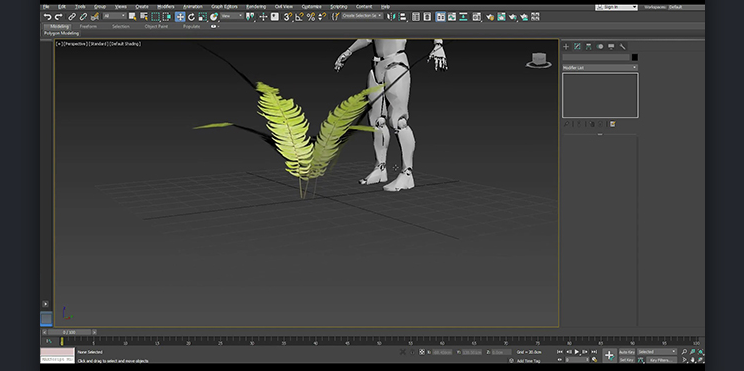744x371 pixels.
Task: Open the Tools menu
Action: pos(80,7)
